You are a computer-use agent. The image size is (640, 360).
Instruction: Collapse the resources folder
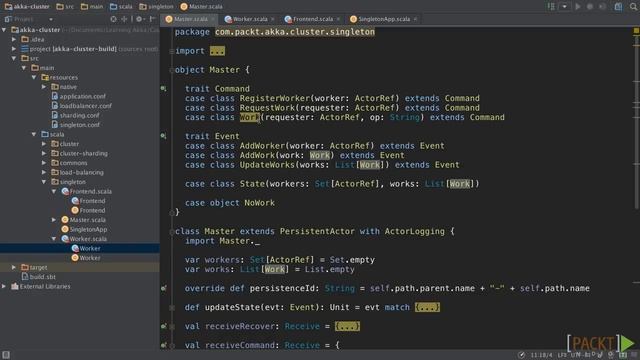pyautogui.click(x=34, y=77)
